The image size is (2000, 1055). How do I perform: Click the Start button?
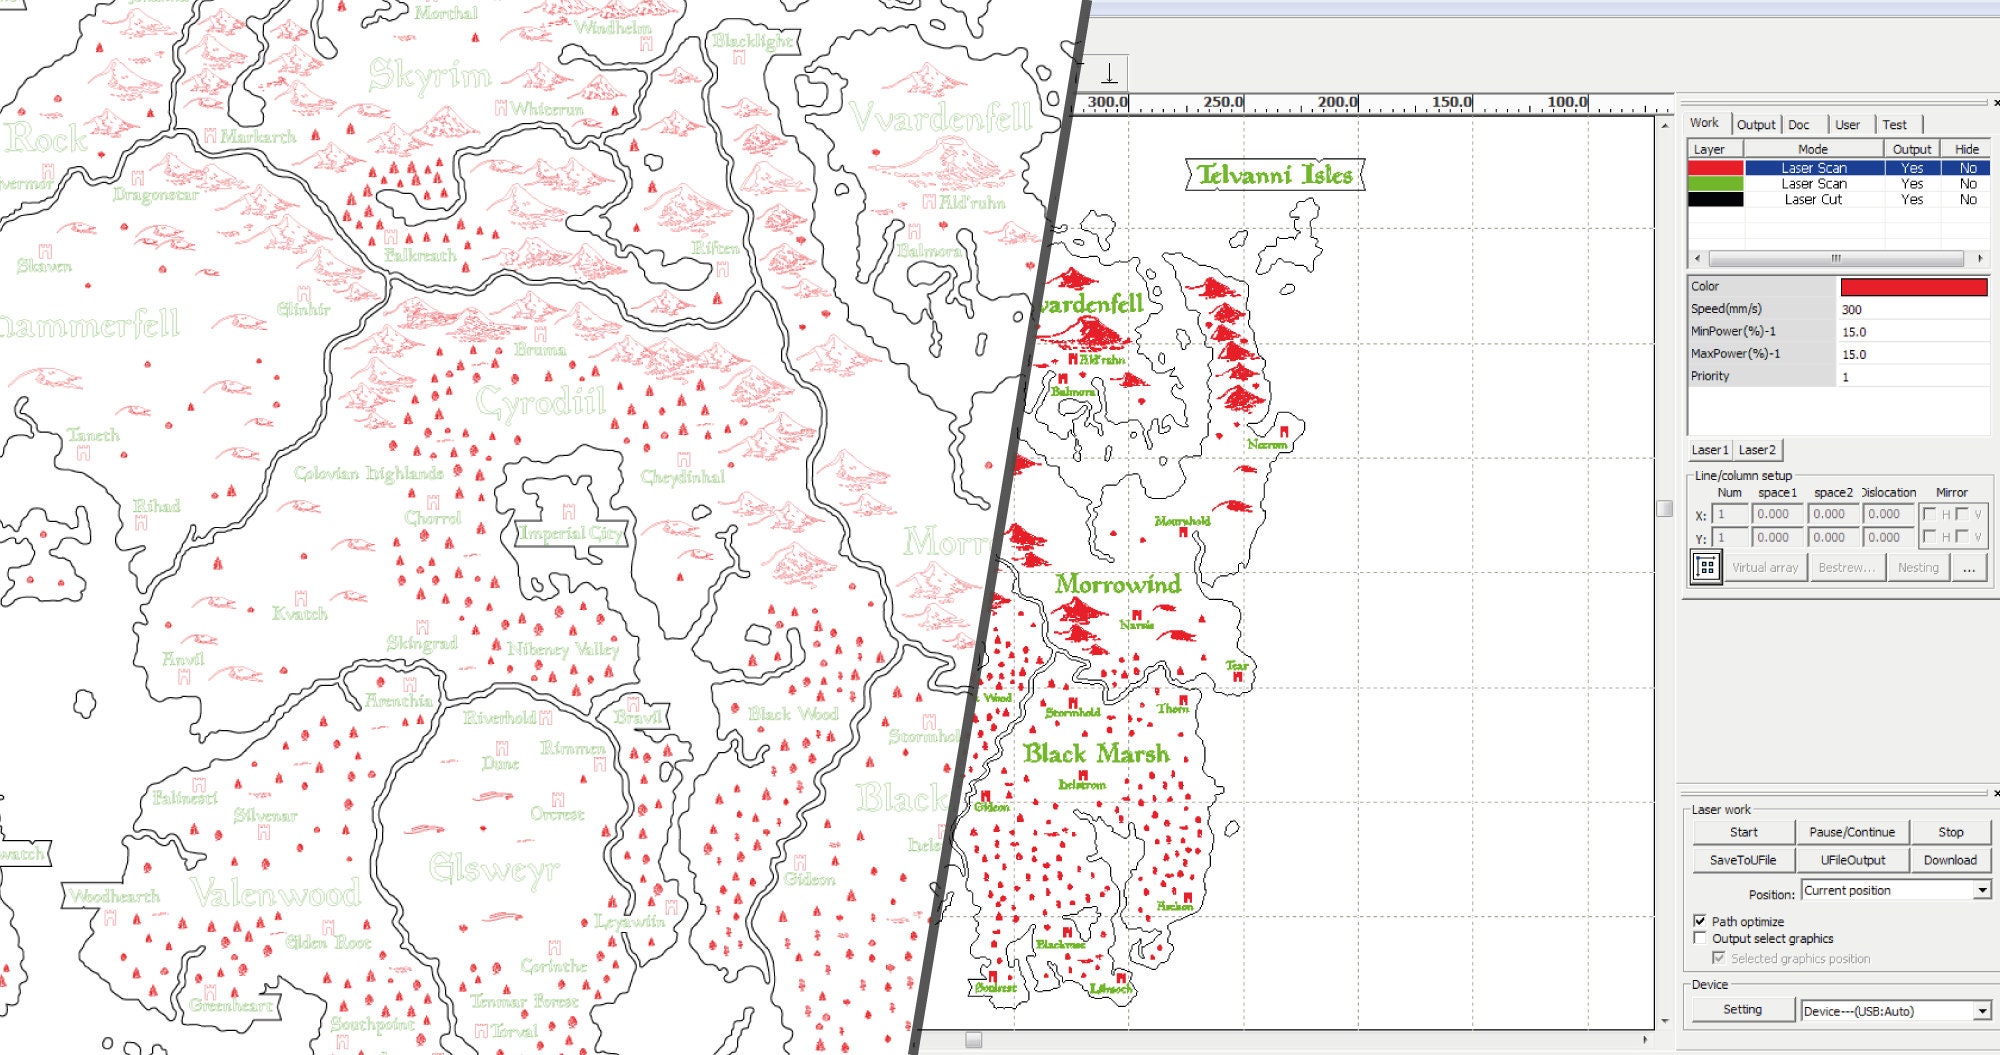coord(1743,832)
